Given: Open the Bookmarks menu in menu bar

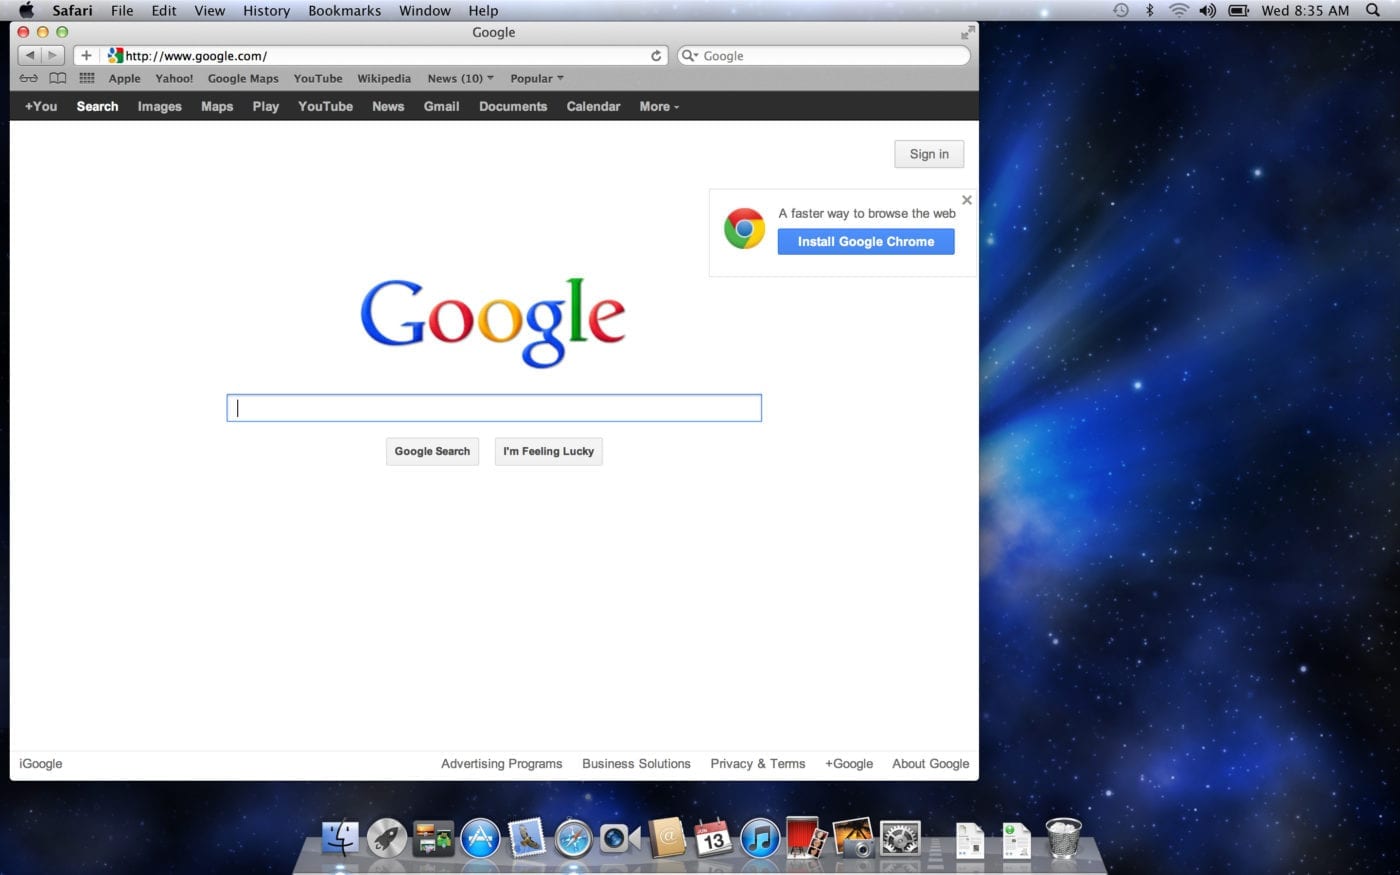Looking at the screenshot, I should click(x=344, y=10).
